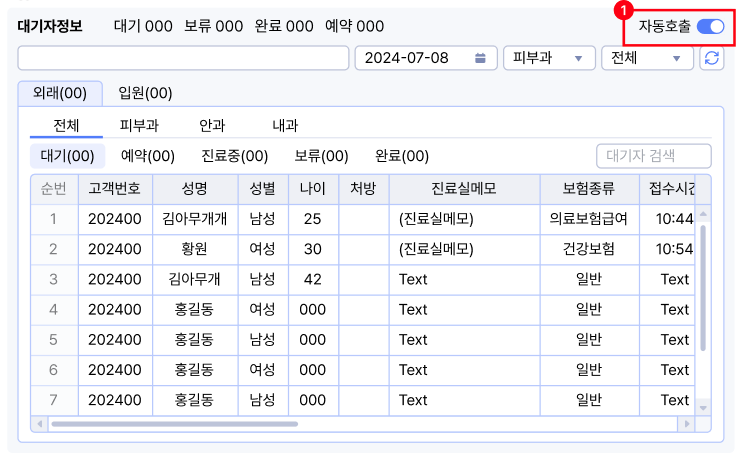Click the 성명 column header
Screen dimensions: 739x458
[195, 189]
